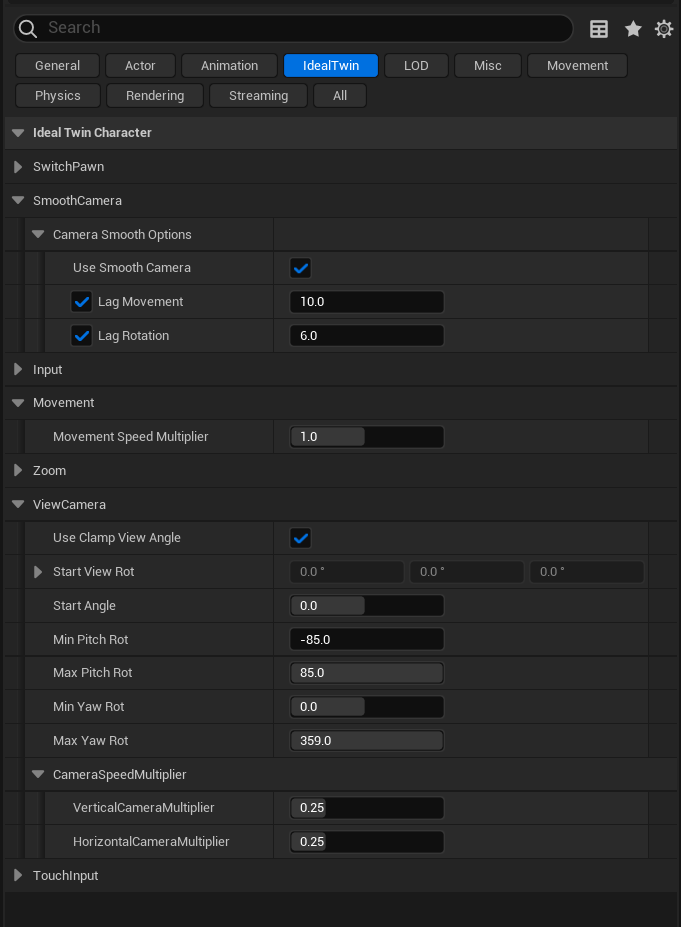The height and width of the screenshot is (927, 681).
Task: Select the Rendering filter tab
Action: pos(155,96)
